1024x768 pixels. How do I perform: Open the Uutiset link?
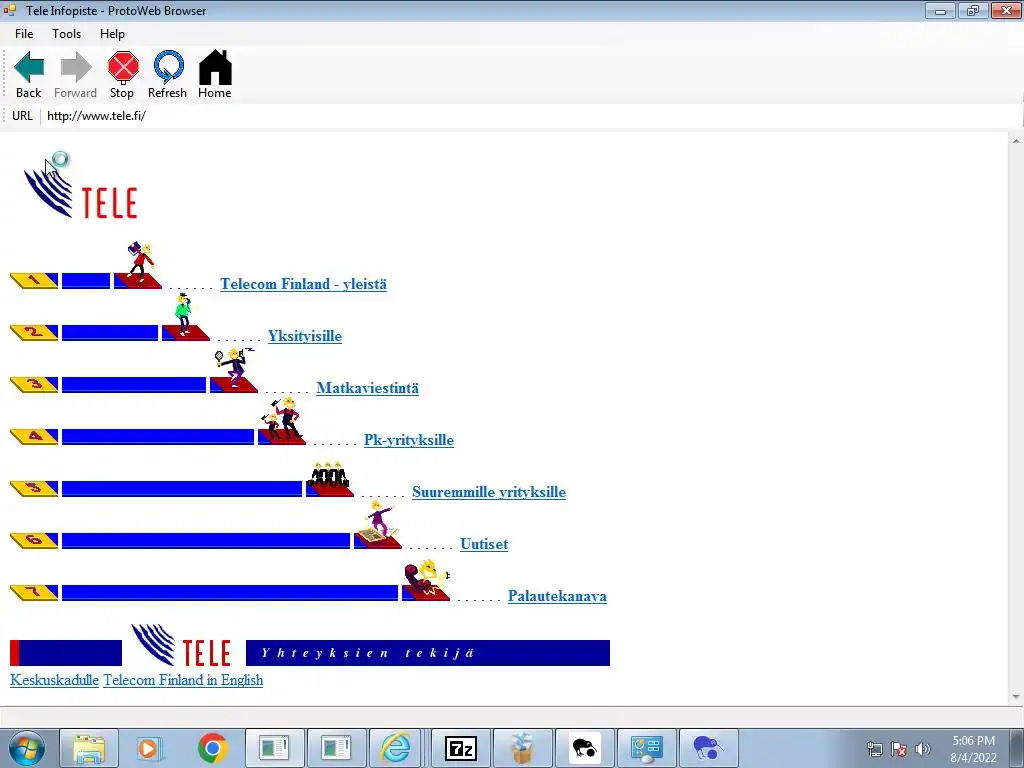[484, 544]
